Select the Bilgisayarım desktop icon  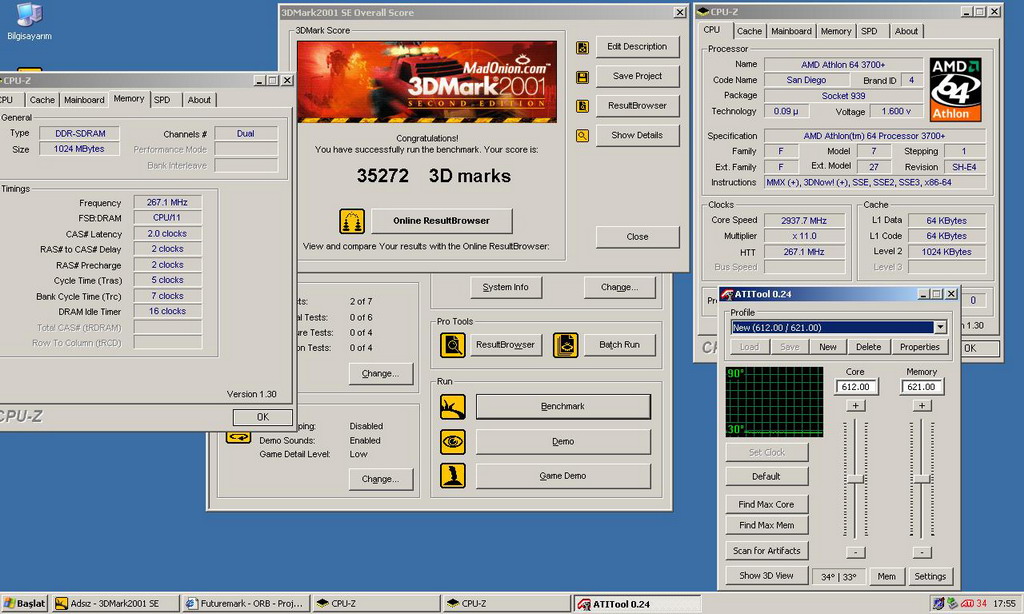pyautogui.click(x=29, y=22)
